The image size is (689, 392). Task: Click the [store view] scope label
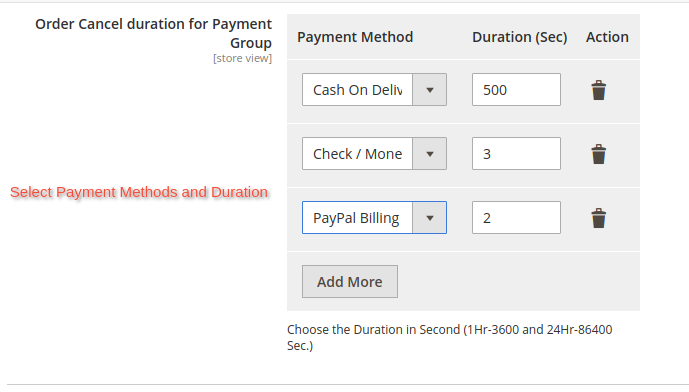(243, 58)
